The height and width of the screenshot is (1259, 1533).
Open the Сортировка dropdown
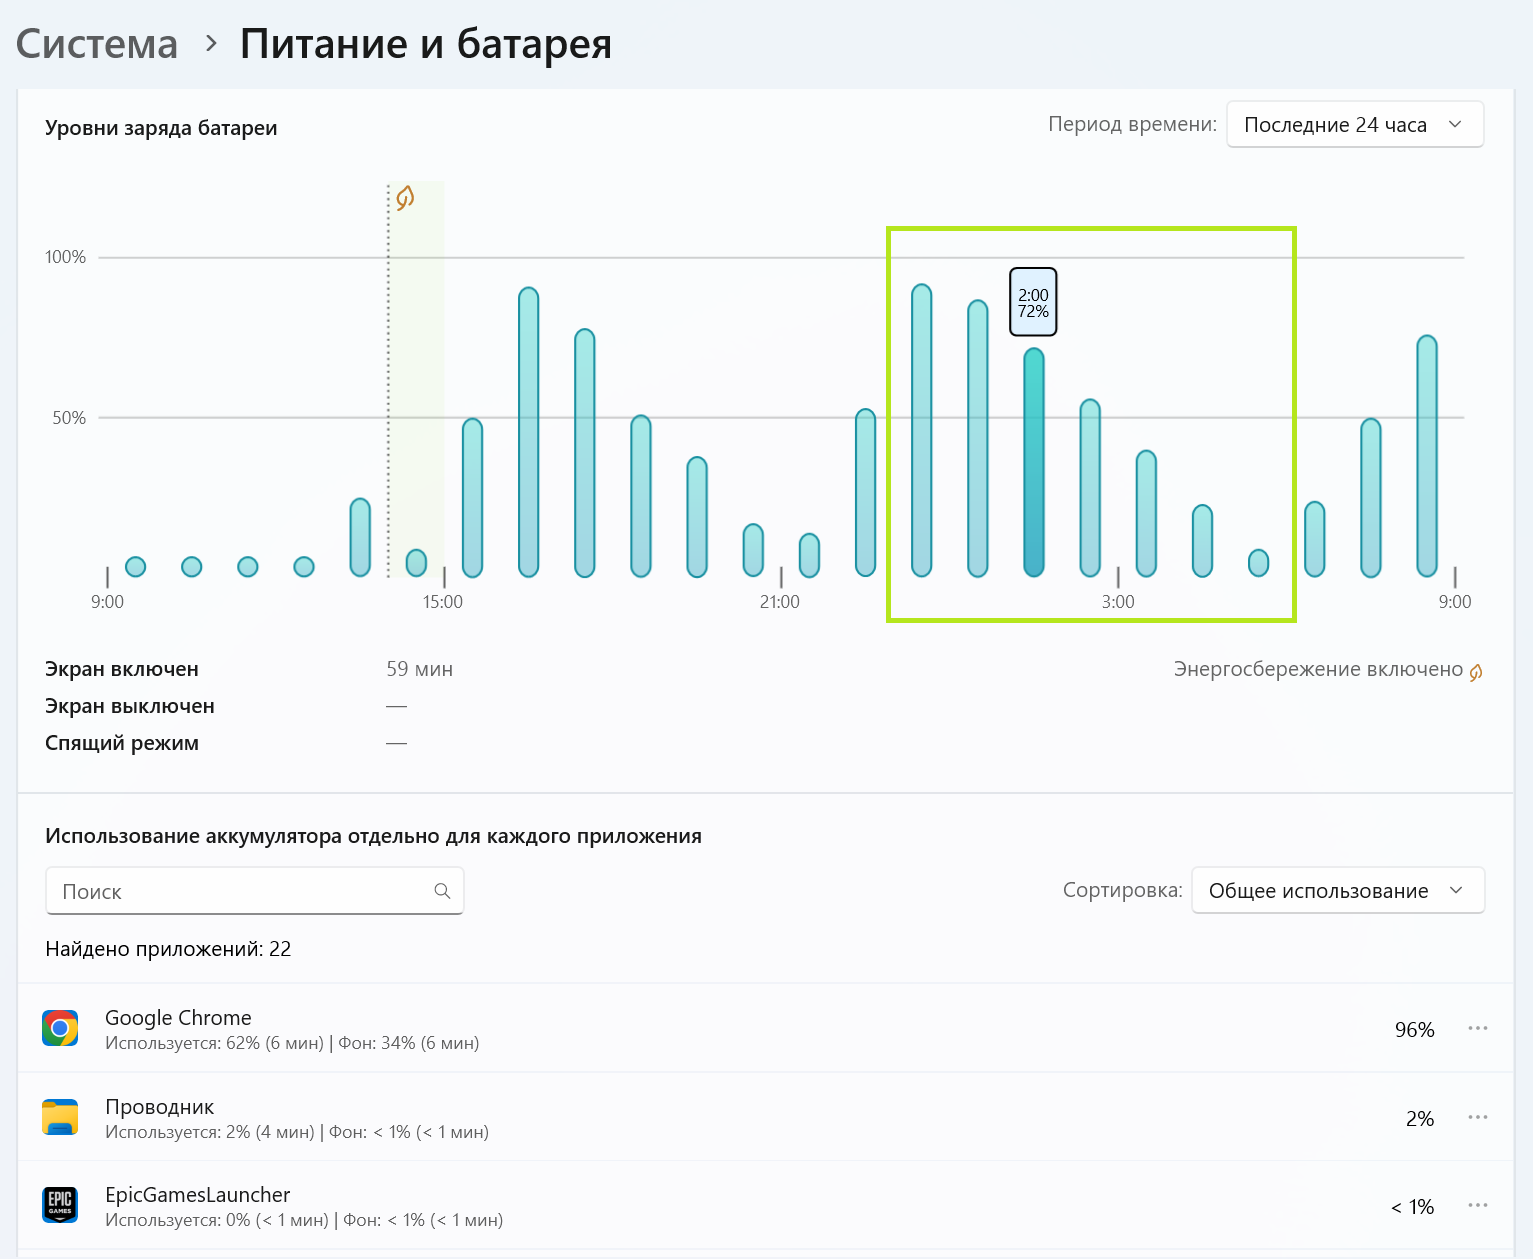(x=1338, y=891)
